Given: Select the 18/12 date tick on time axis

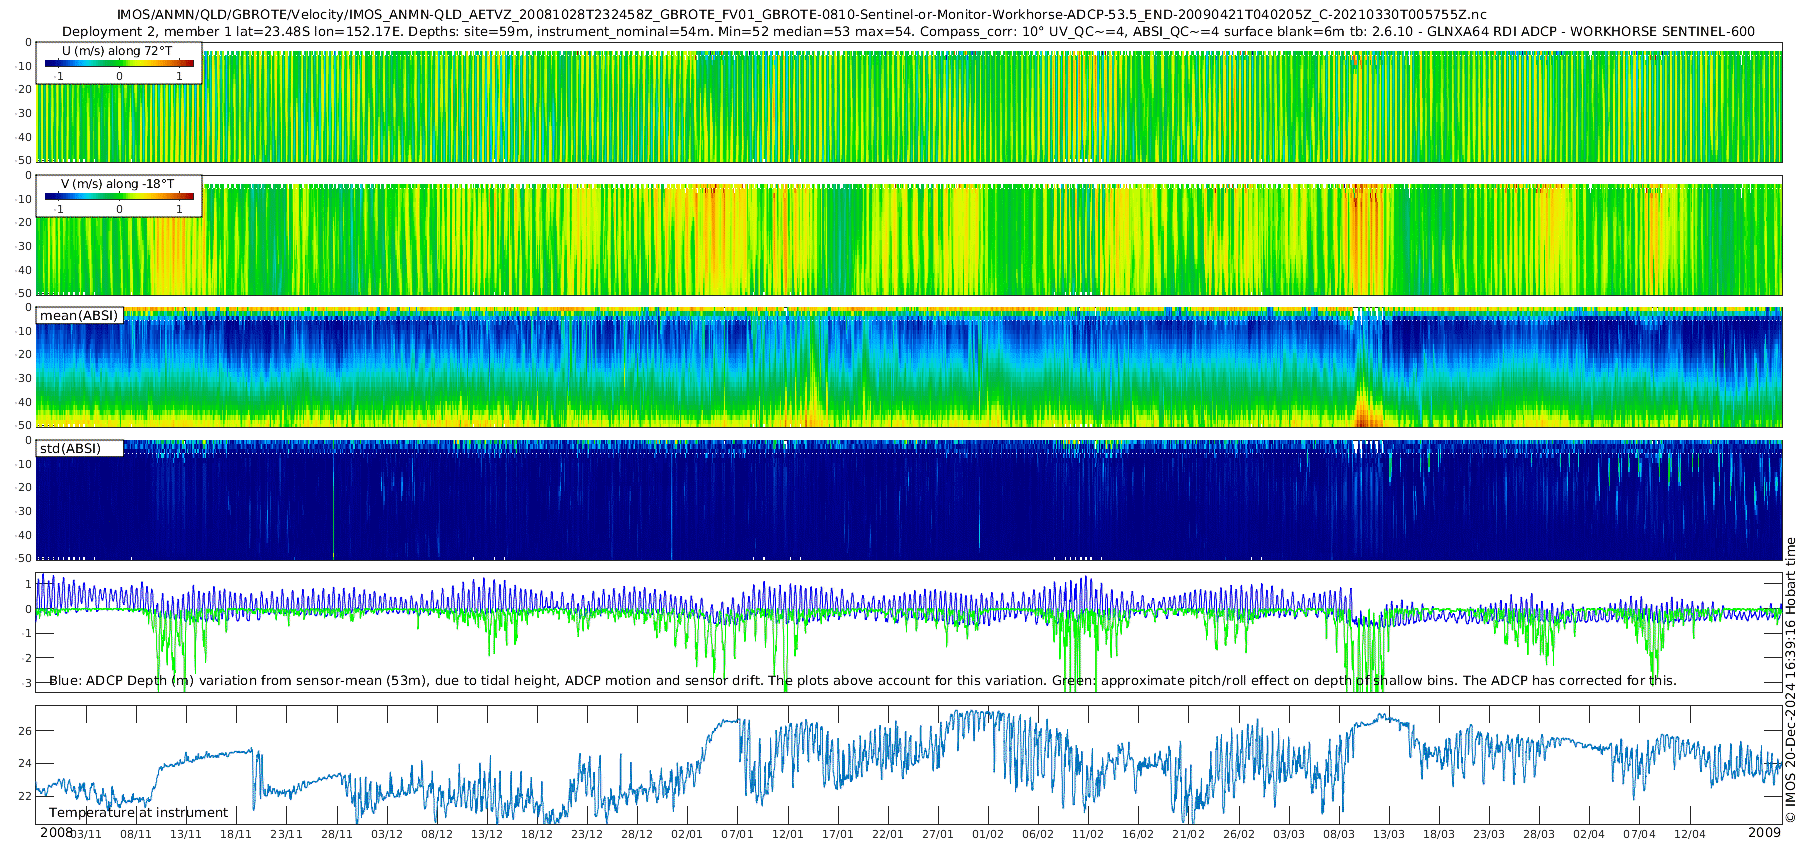Looking at the screenshot, I should pyautogui.click(x=537, y=834).
